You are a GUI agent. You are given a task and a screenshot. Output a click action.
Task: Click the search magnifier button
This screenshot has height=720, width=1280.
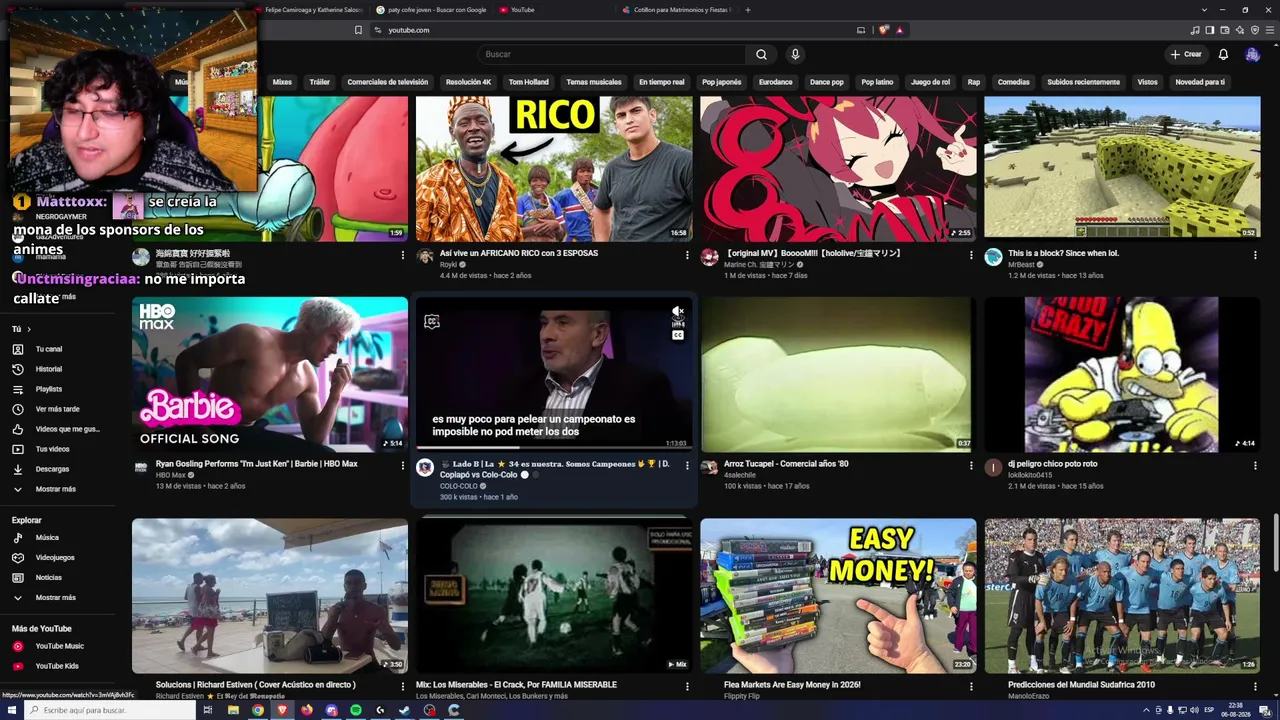pos(761,54)
